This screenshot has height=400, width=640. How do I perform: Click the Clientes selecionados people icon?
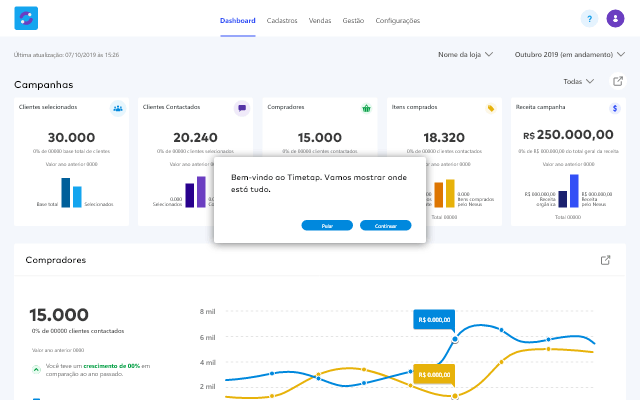118,108
